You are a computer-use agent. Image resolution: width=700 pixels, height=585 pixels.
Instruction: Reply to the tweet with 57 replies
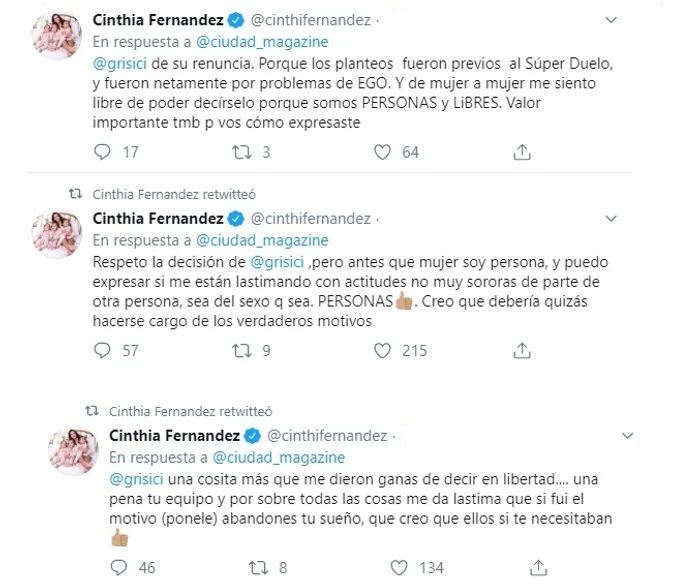102,351
